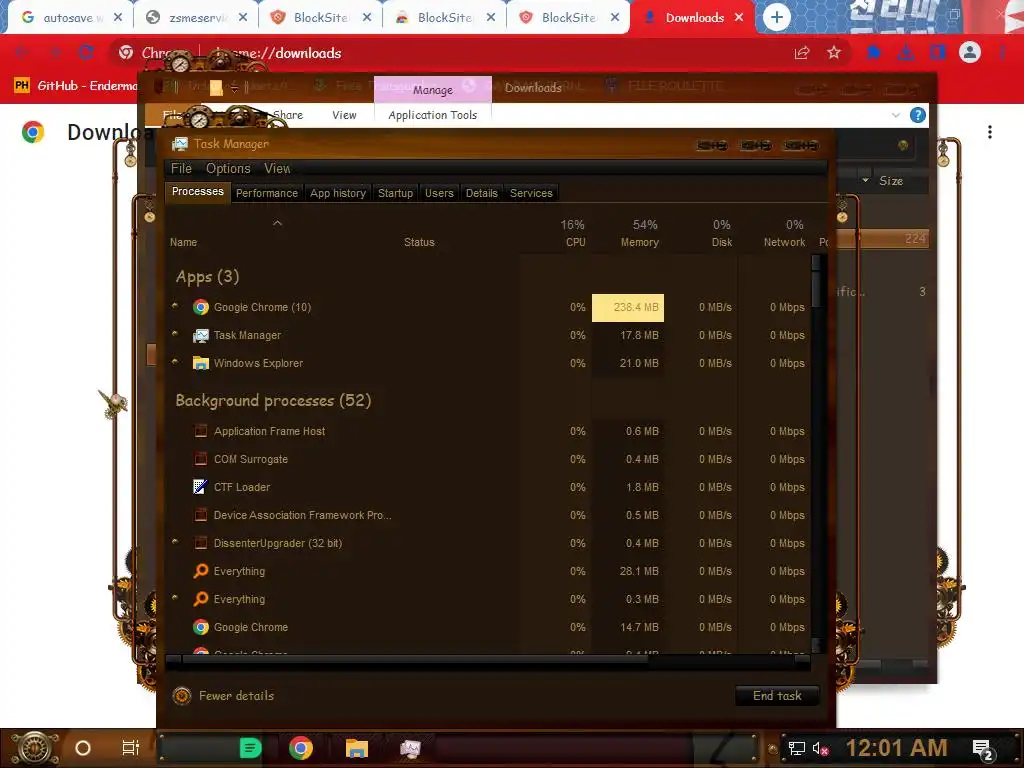
Task: Open a new Chrome tab
Action: pos(776,18)
